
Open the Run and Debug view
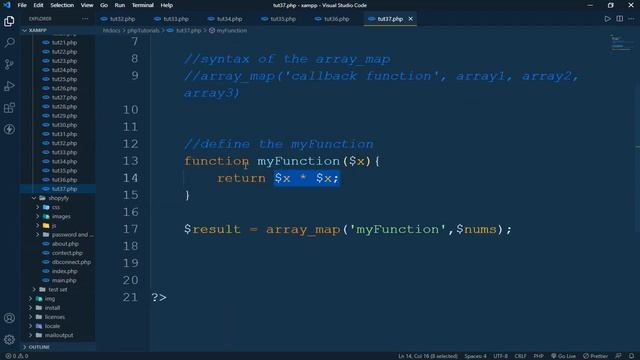click(x=9, y=86)
